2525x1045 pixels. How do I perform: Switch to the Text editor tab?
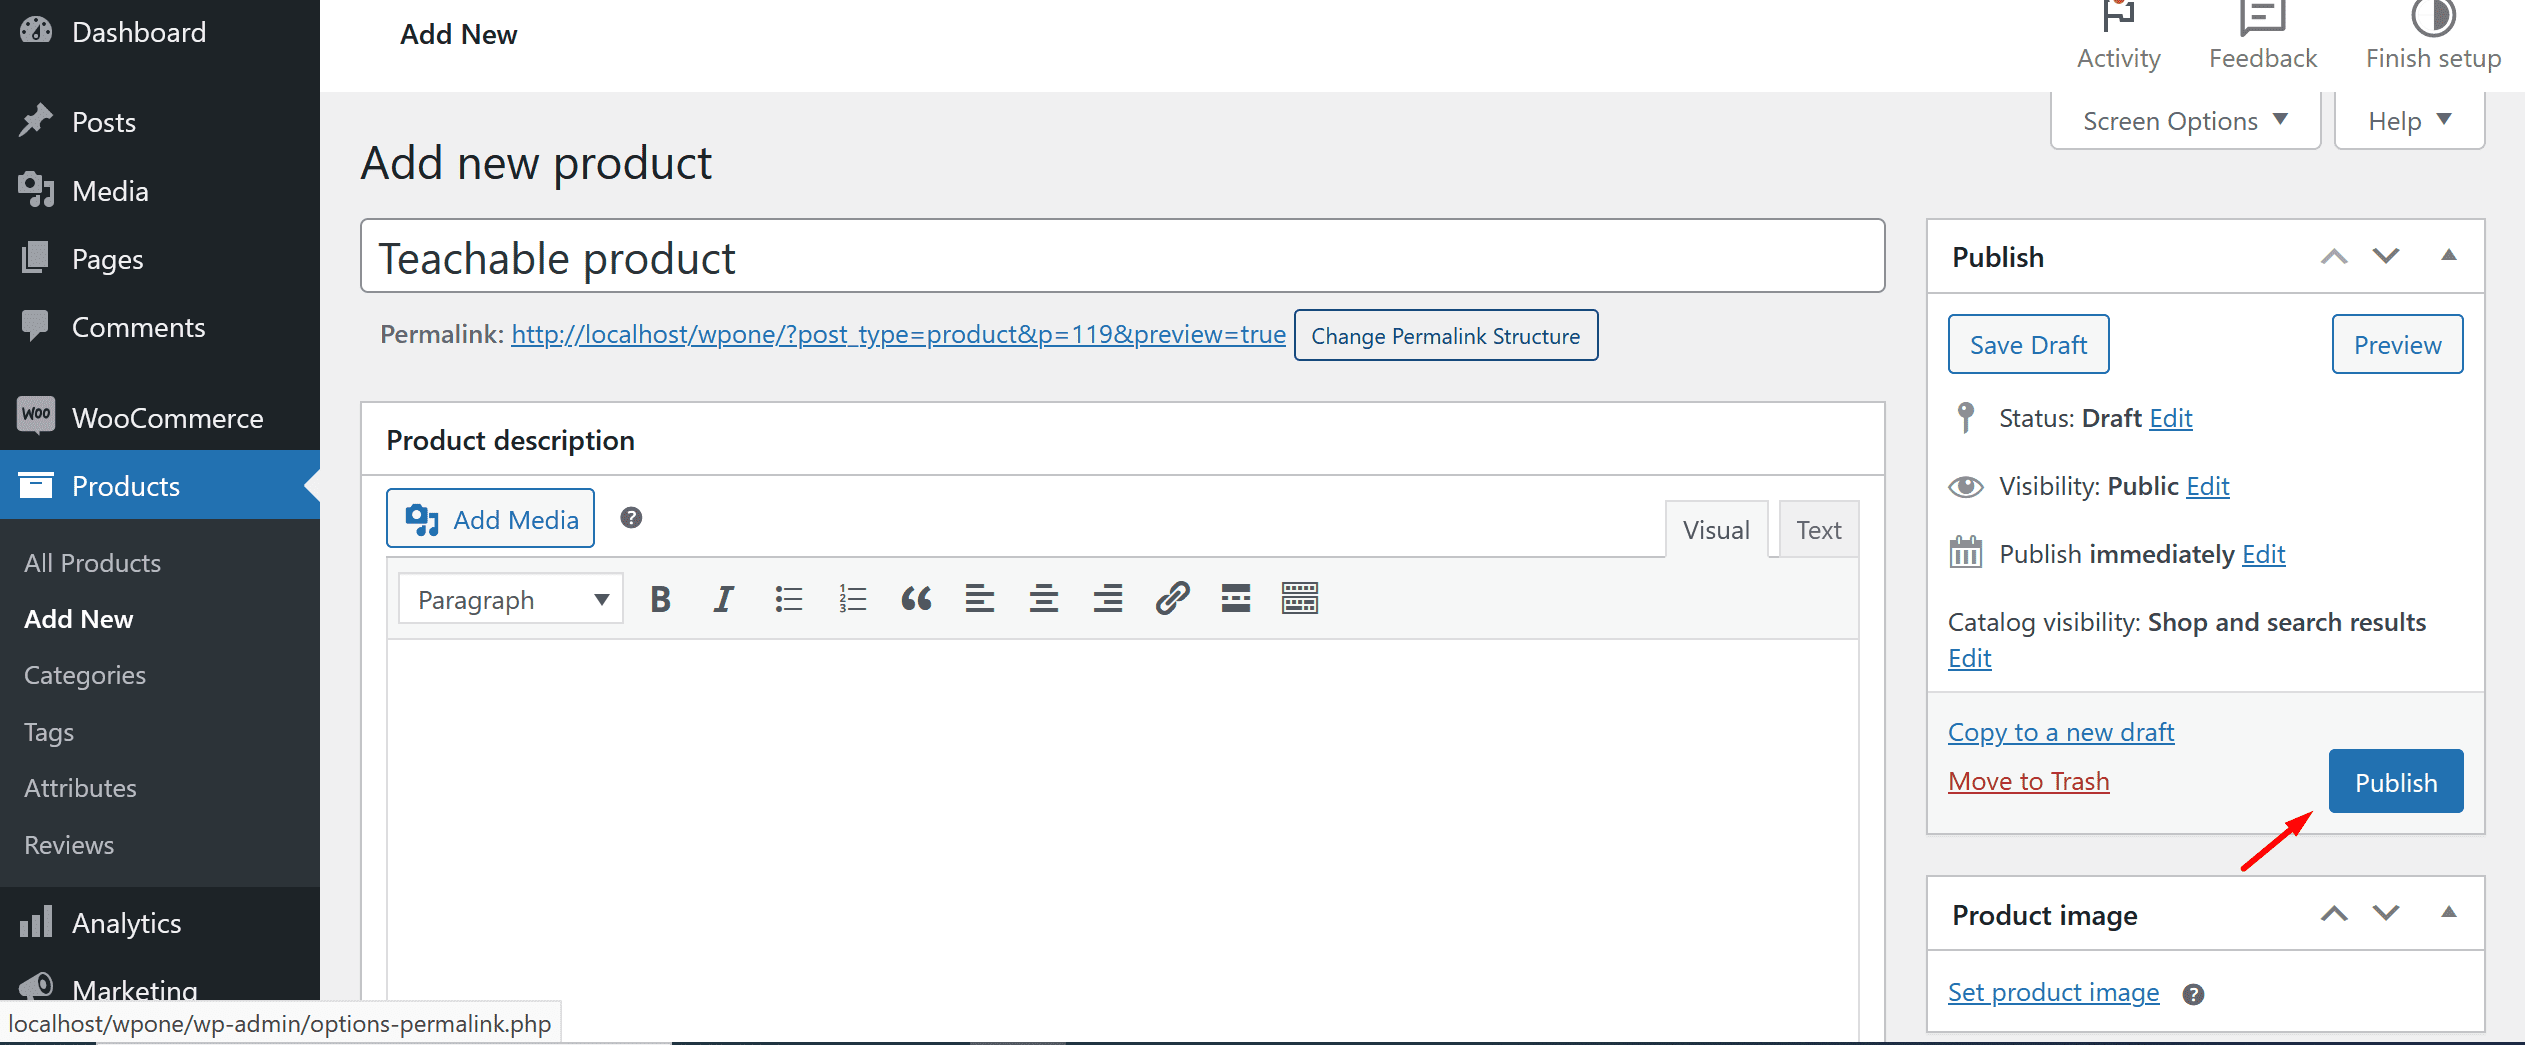1818,529
